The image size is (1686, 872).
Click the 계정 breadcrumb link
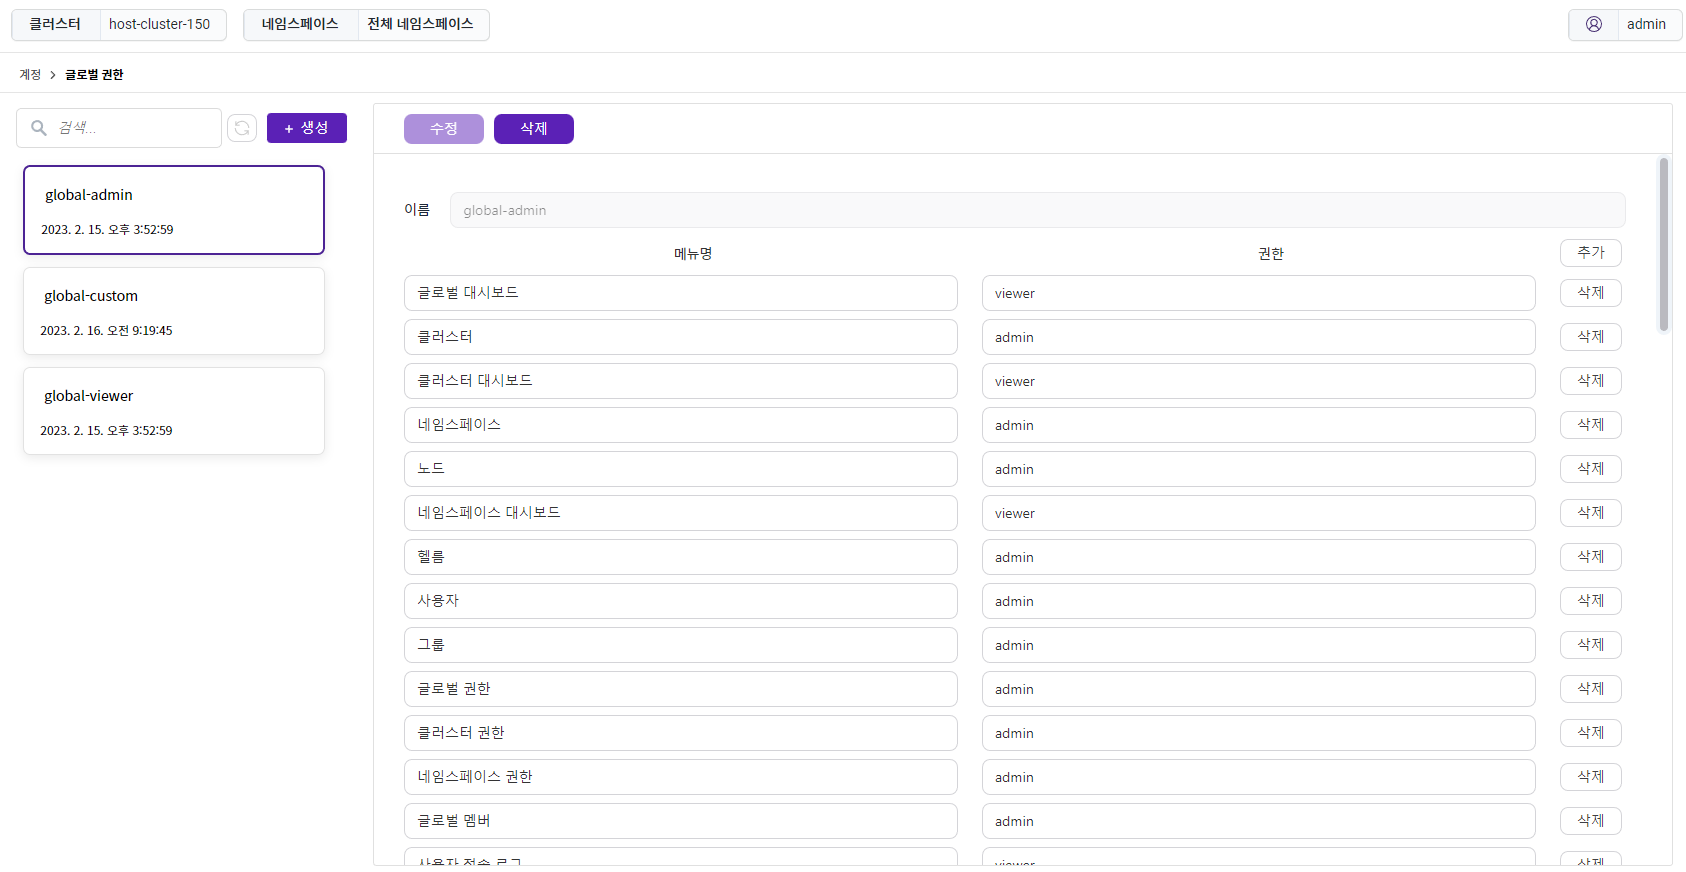[31, 75]
